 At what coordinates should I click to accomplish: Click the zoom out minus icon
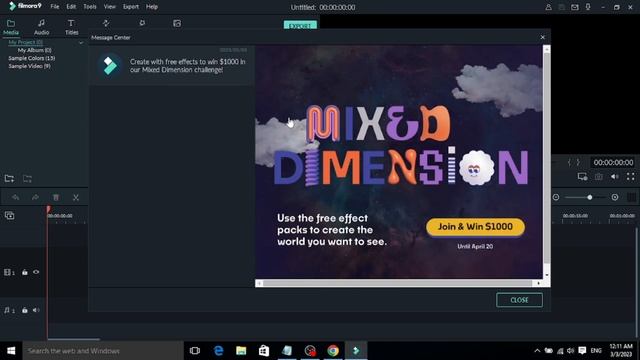point(556,197)
